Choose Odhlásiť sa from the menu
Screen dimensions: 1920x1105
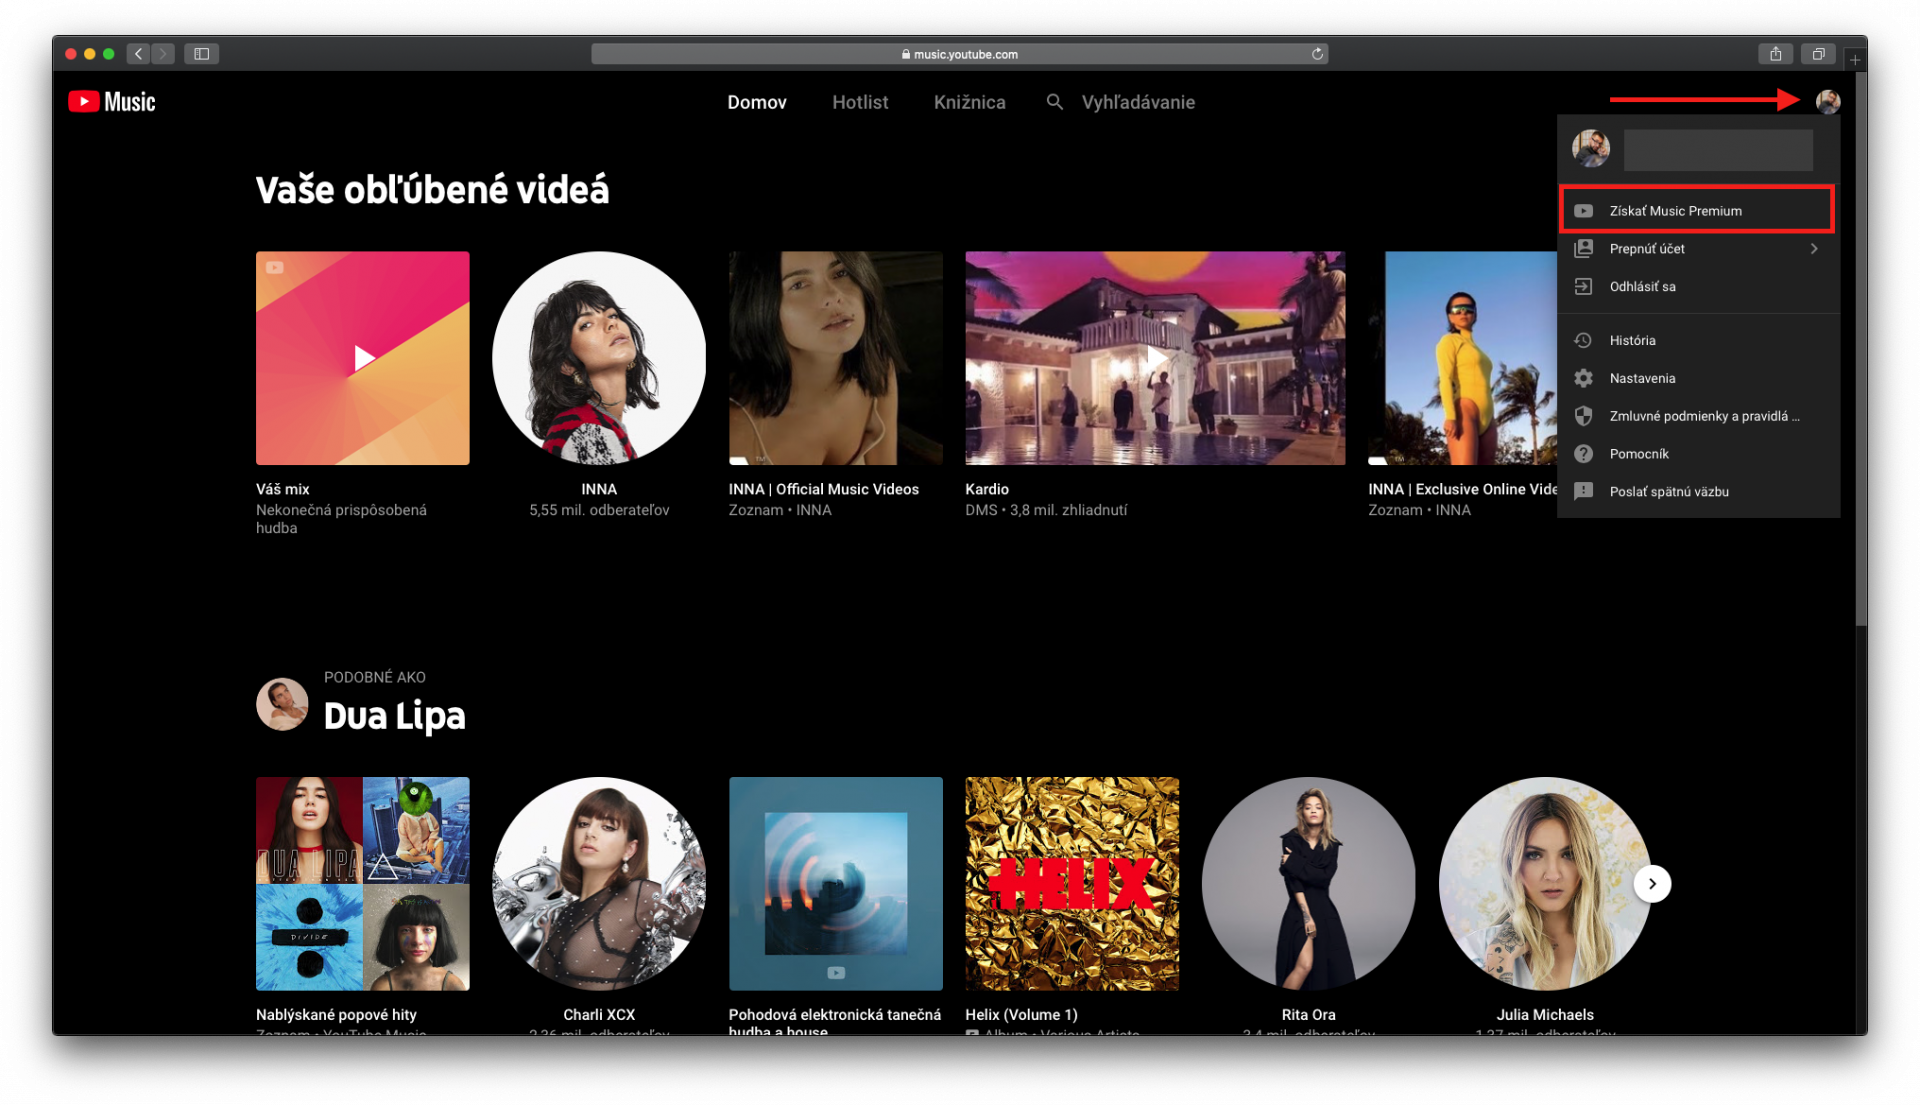coord(1697,287)
